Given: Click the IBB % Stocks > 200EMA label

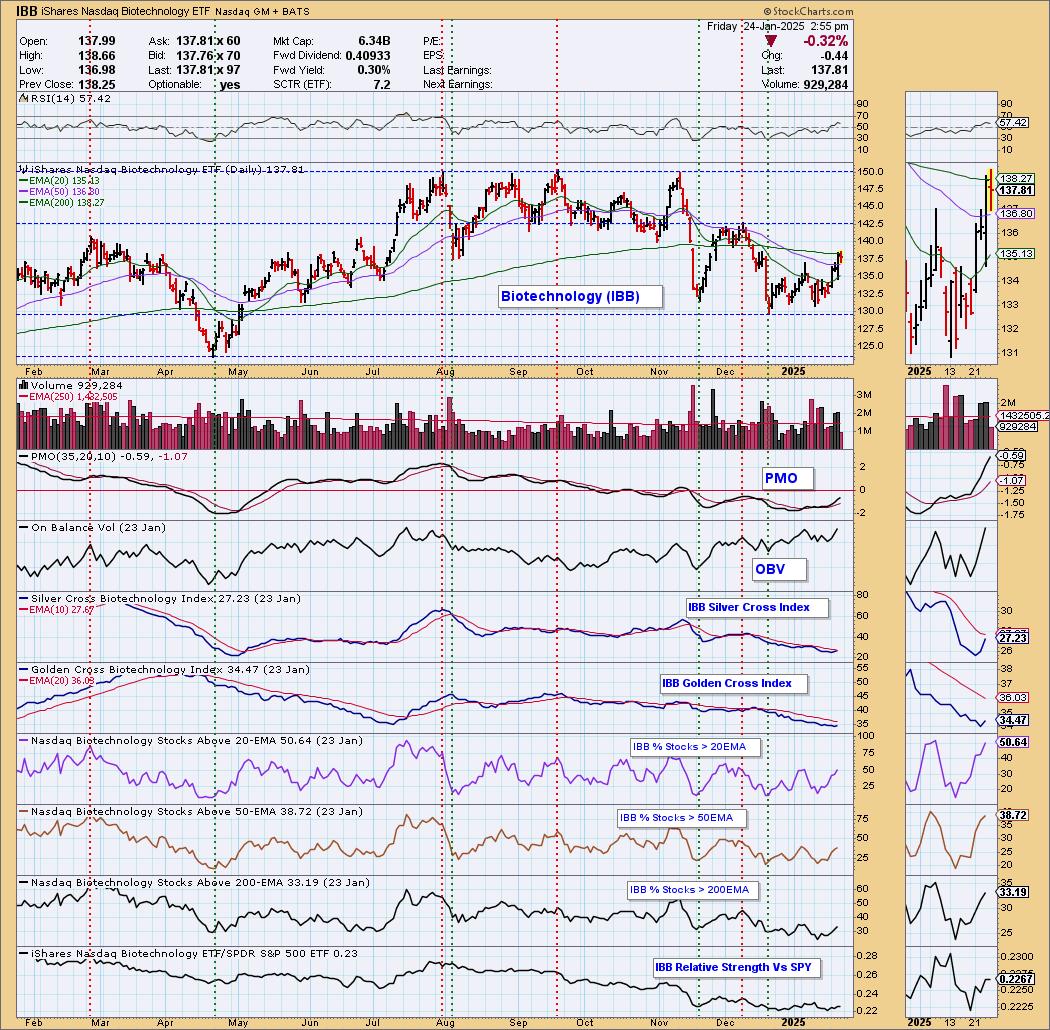Looking at the screenshot, I should tap(689, 889).
